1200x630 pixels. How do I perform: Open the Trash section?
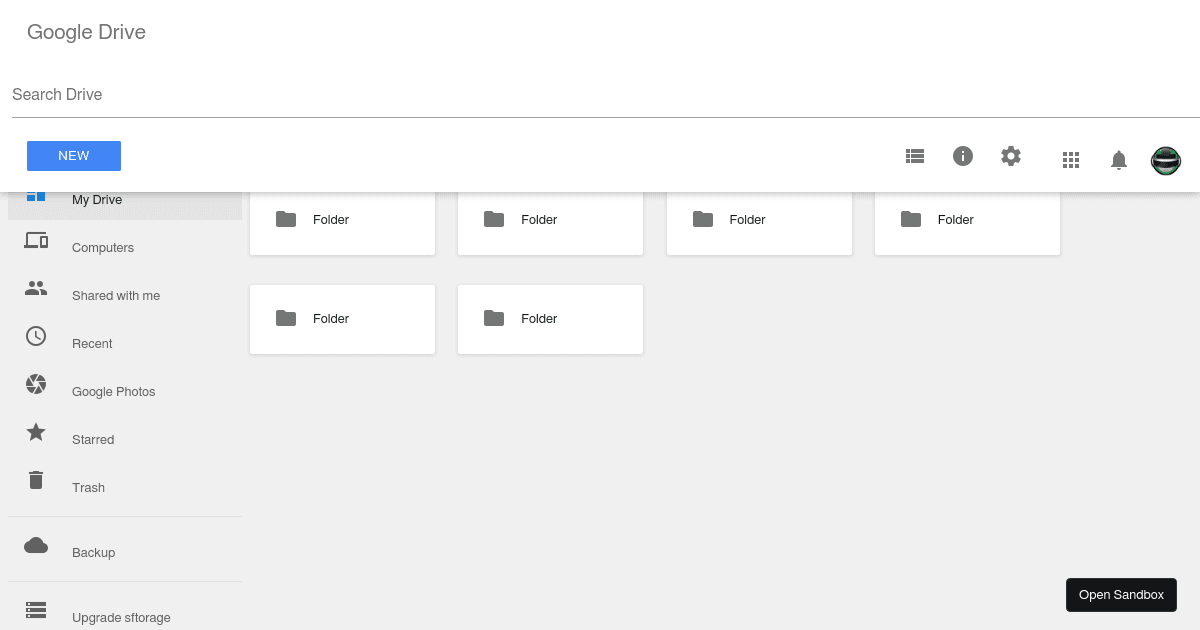coord(88,487)
